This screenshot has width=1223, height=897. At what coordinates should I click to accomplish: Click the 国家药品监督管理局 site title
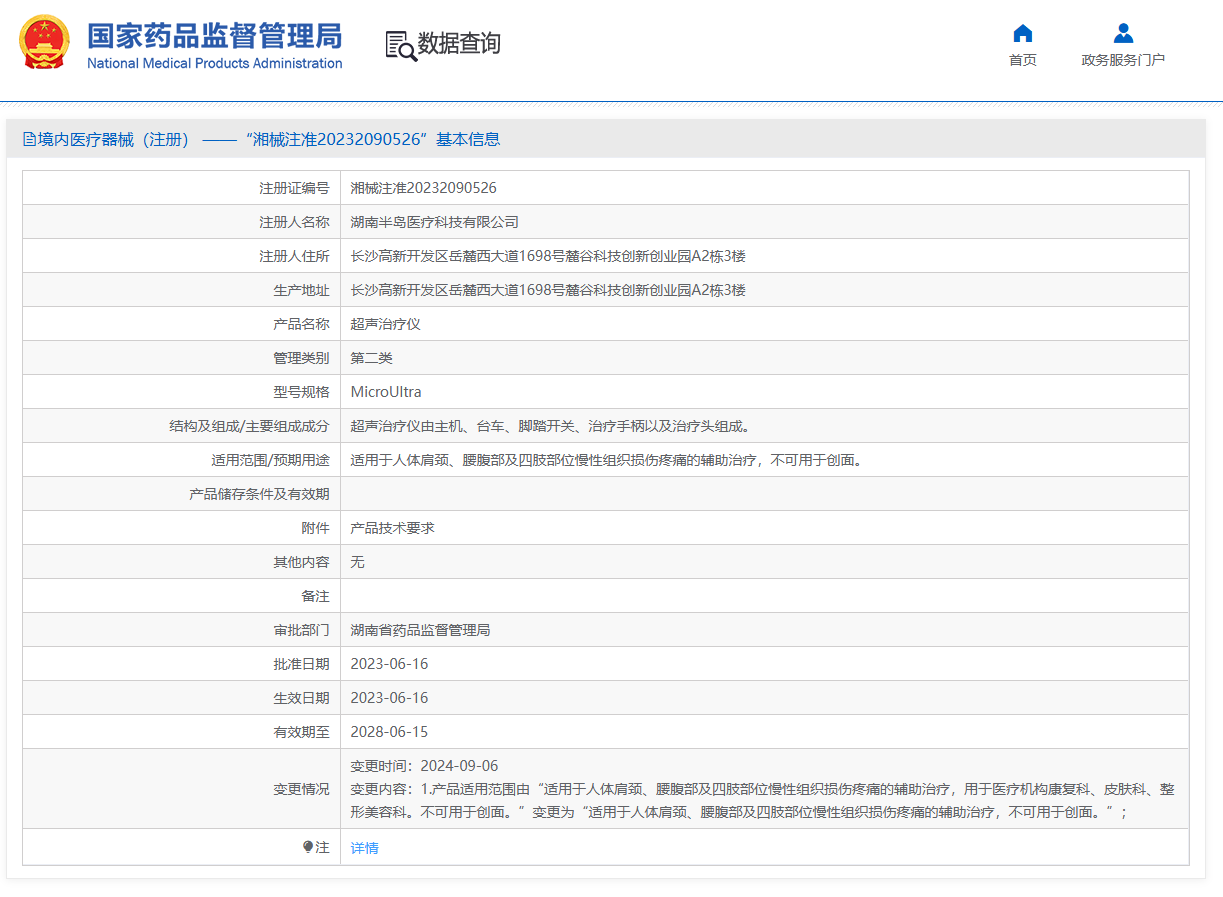tap(214, 36)
